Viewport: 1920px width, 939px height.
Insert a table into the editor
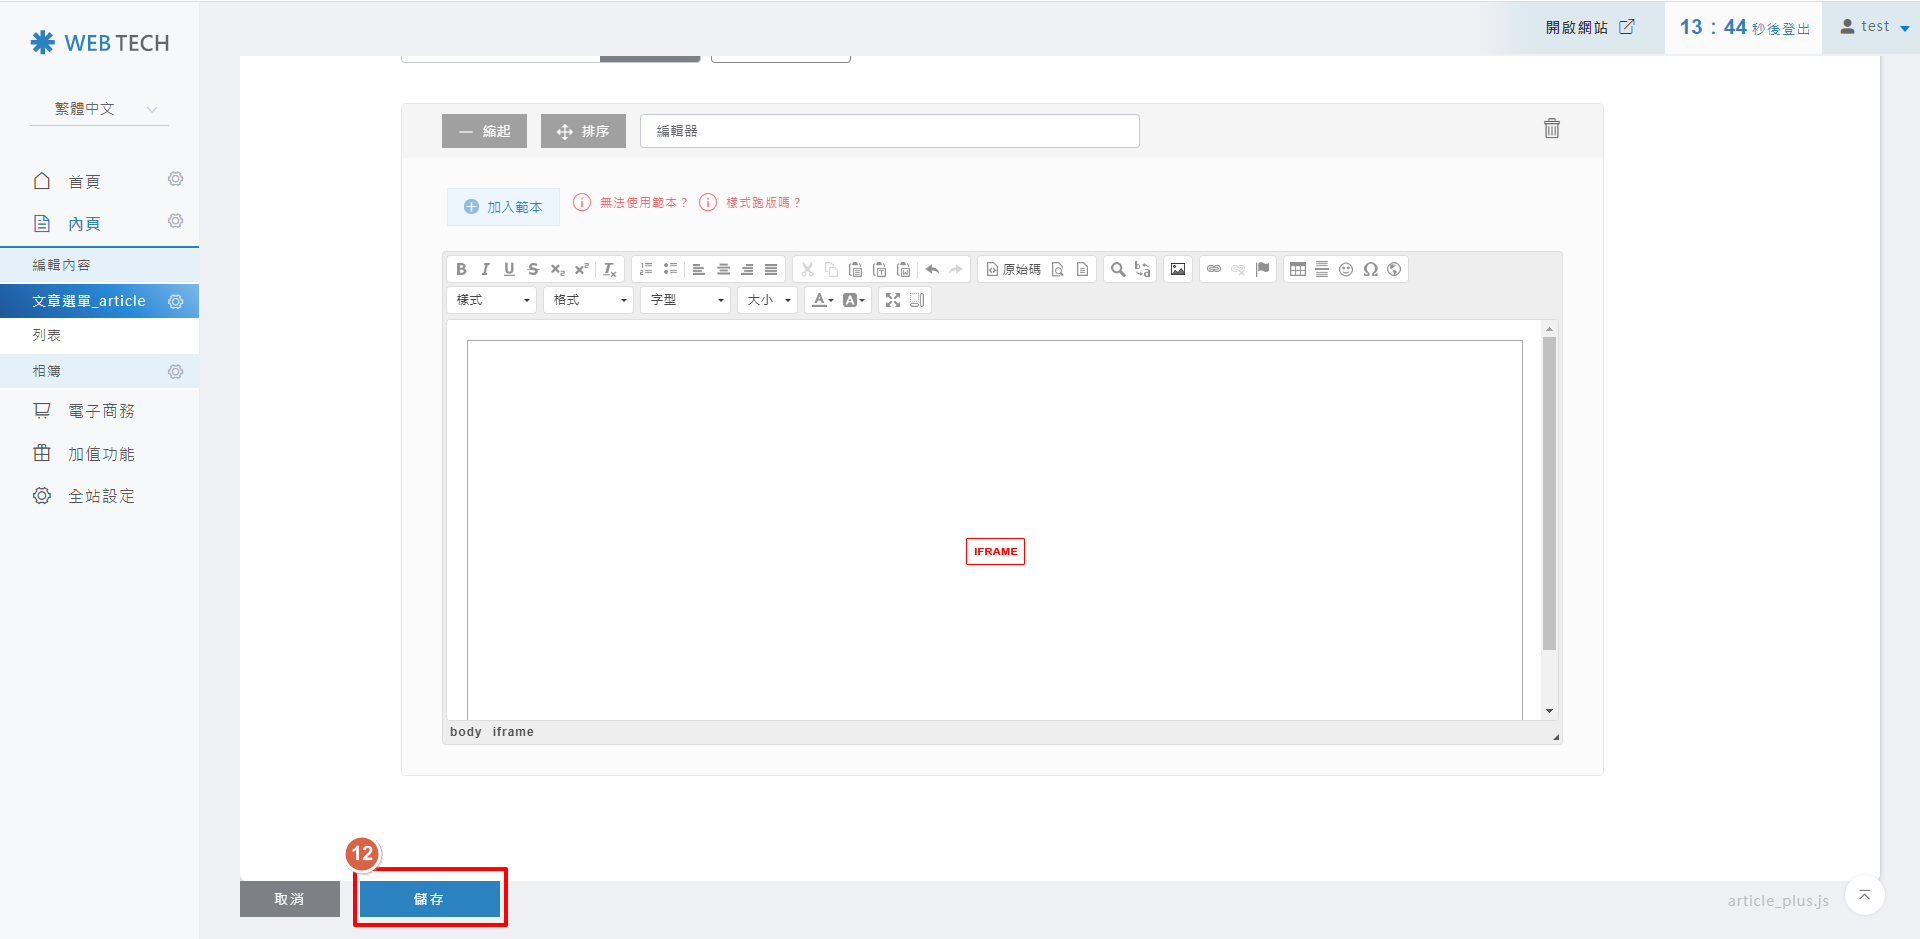coord(1298,269)
